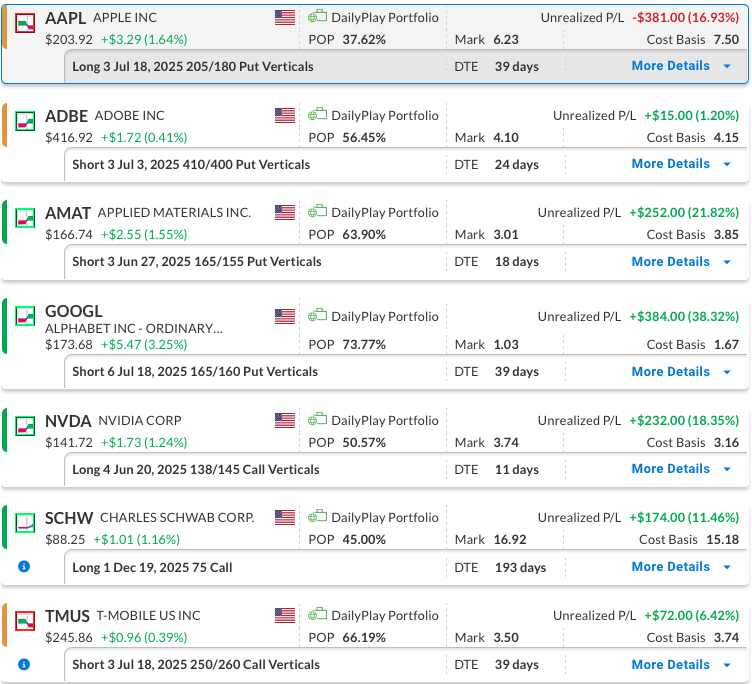
Task: Click More Details for the TMUS position
Action: 670,664
